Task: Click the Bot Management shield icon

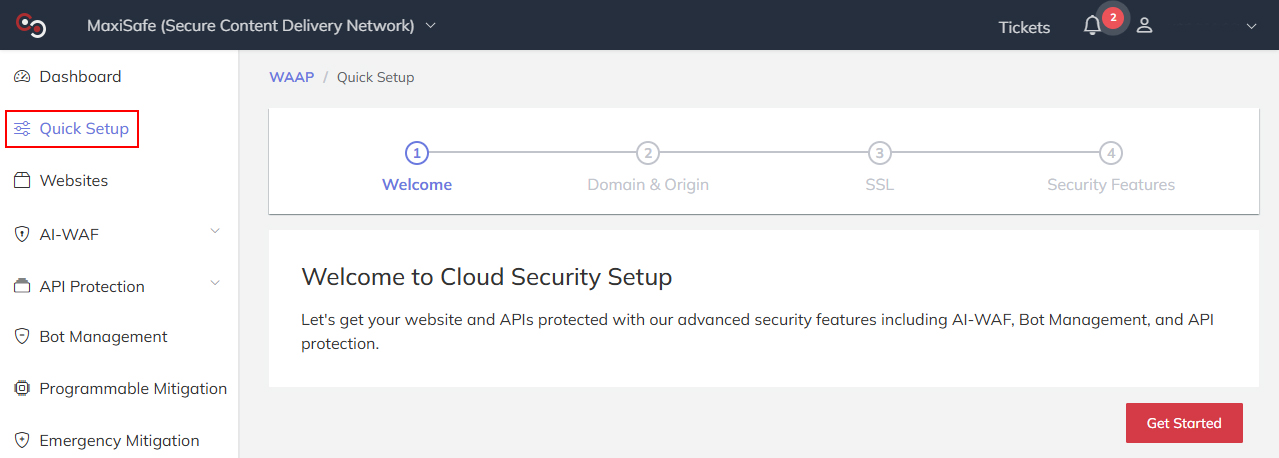Action: coord(22,337)
